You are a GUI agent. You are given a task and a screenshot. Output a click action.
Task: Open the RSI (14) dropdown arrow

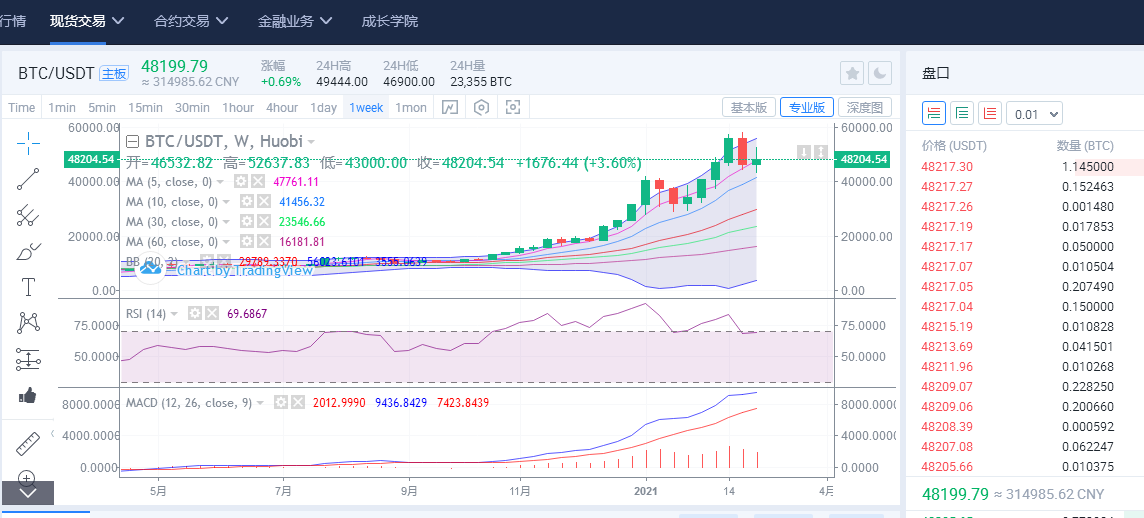[x=174, y=314]
